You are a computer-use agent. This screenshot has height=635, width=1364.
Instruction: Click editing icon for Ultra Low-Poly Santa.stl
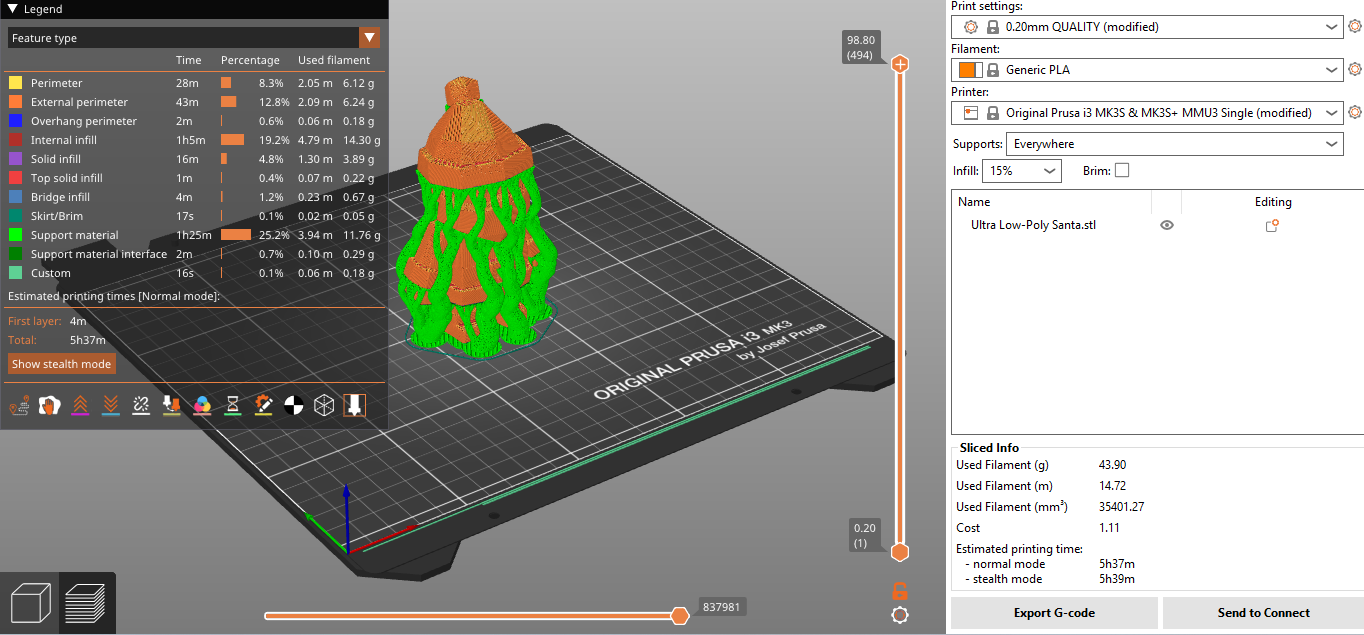pos(1272,226)
